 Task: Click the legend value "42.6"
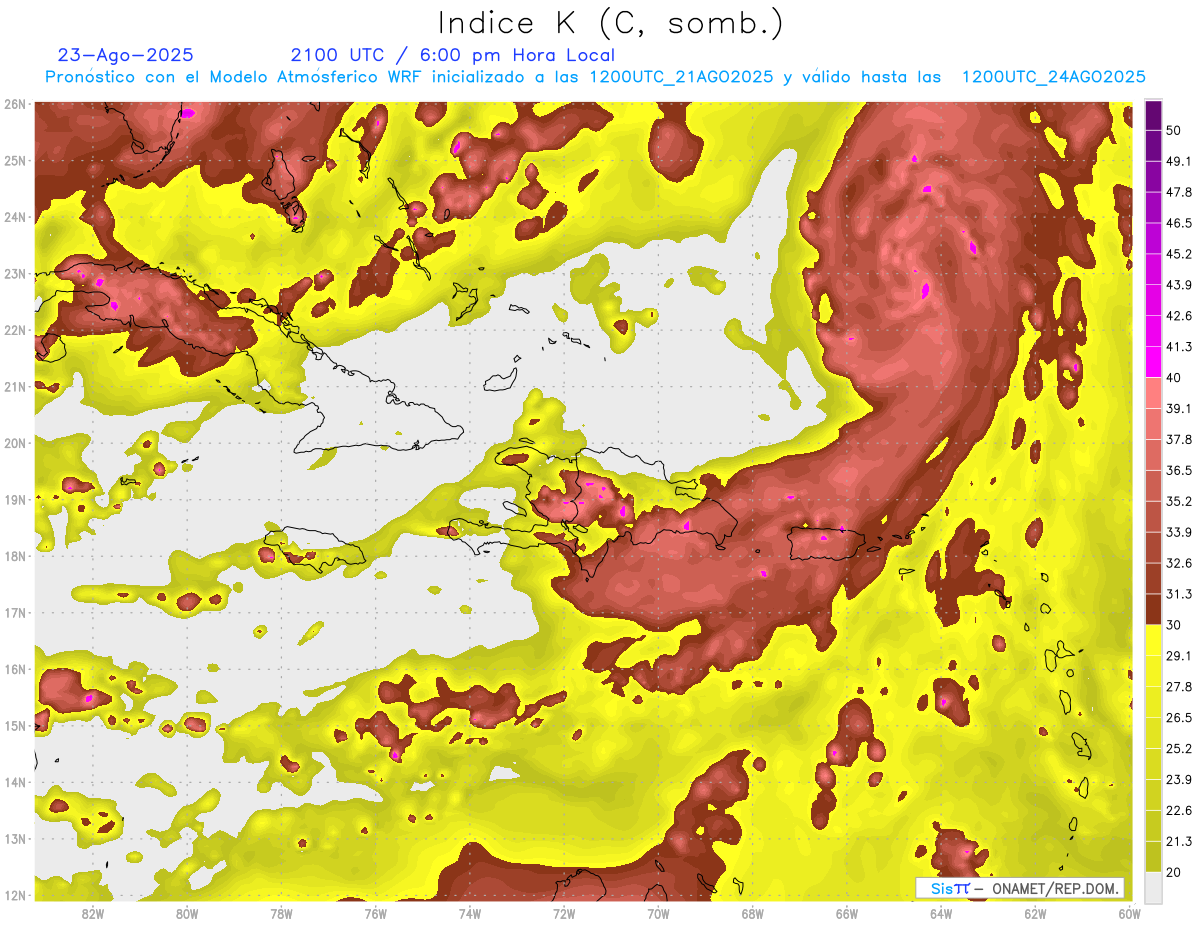click(1179, 316)
